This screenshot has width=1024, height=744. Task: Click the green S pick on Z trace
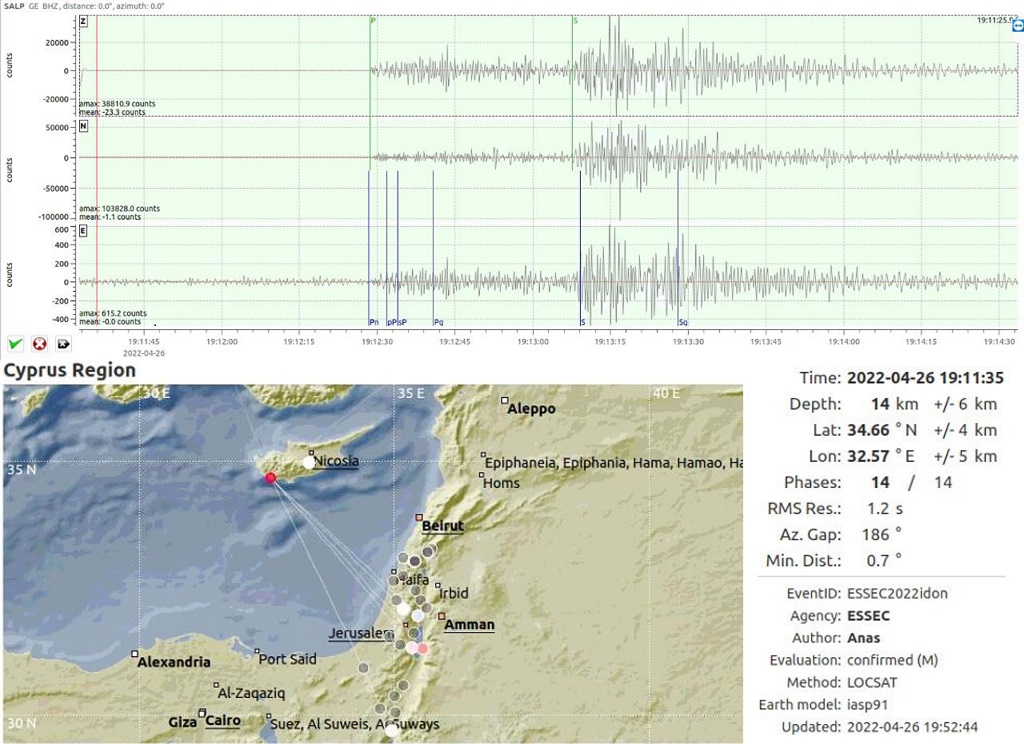pos(575,20)
